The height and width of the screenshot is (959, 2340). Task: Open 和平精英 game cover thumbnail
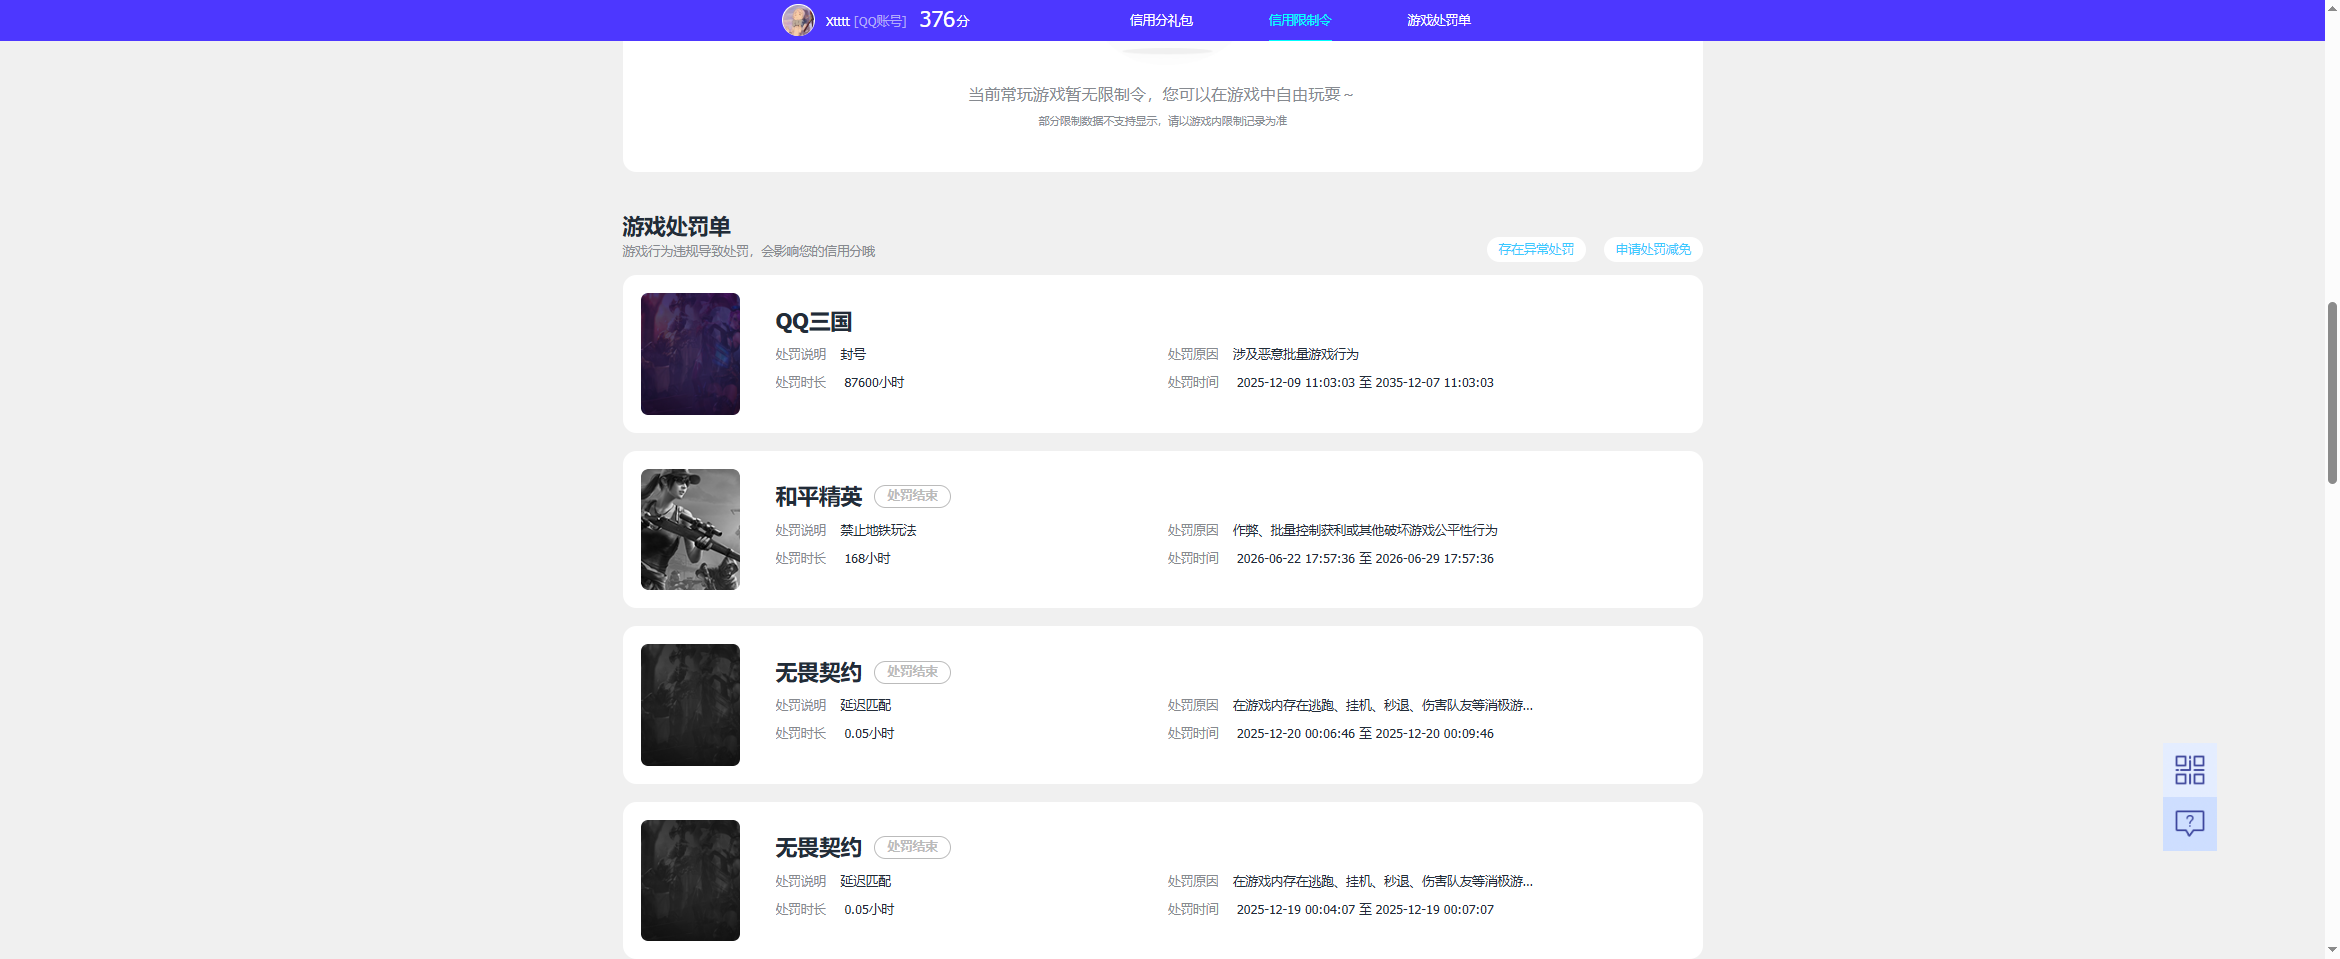[x=690, y=529]
